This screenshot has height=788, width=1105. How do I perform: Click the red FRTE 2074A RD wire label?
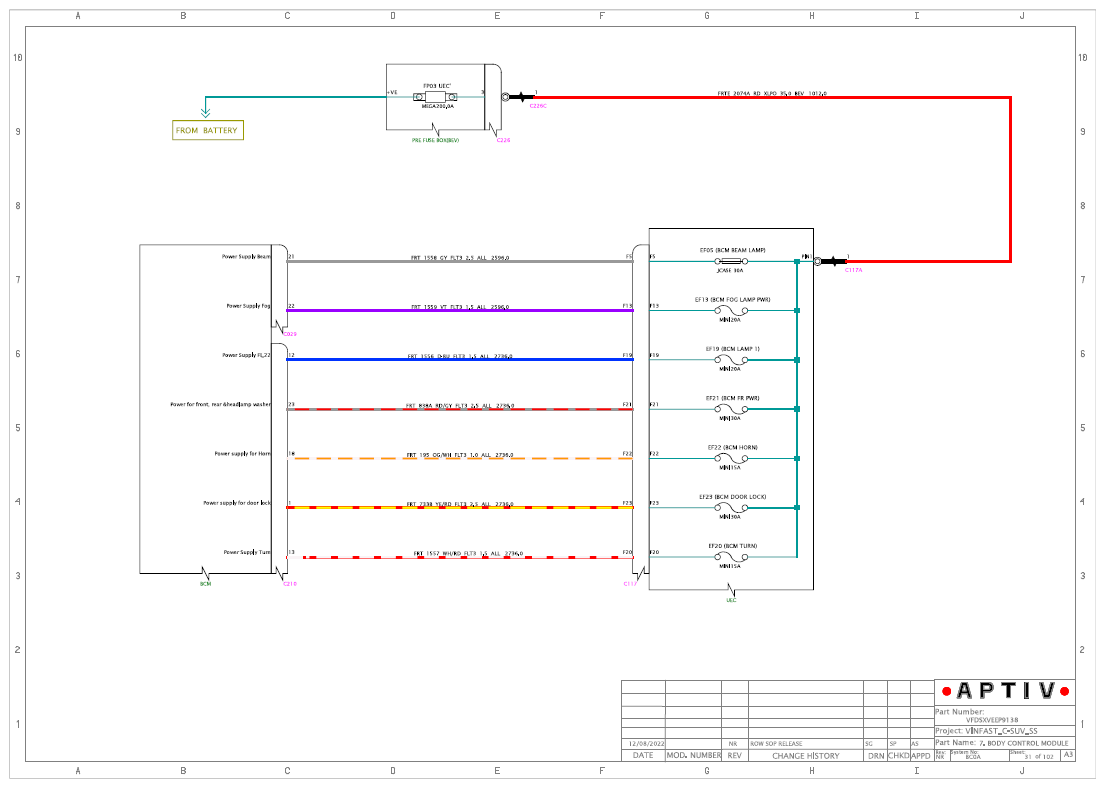[x=772, y=93]
